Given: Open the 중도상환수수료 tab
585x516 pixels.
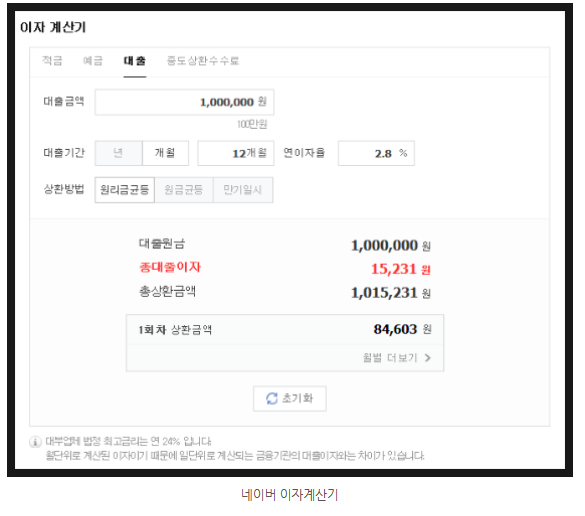Looking at the screenshot, I should pyautogui.click(x=203, y=60).
